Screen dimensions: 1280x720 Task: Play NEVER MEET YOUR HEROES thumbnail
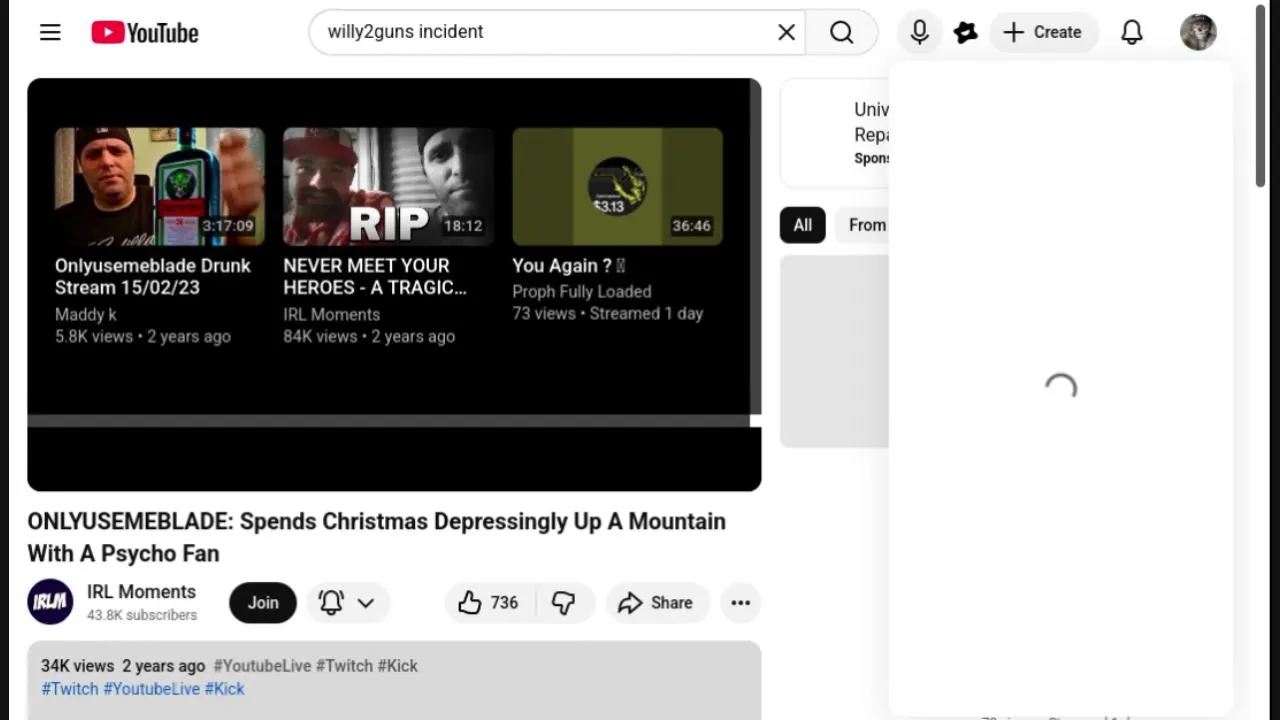point(388,186)
